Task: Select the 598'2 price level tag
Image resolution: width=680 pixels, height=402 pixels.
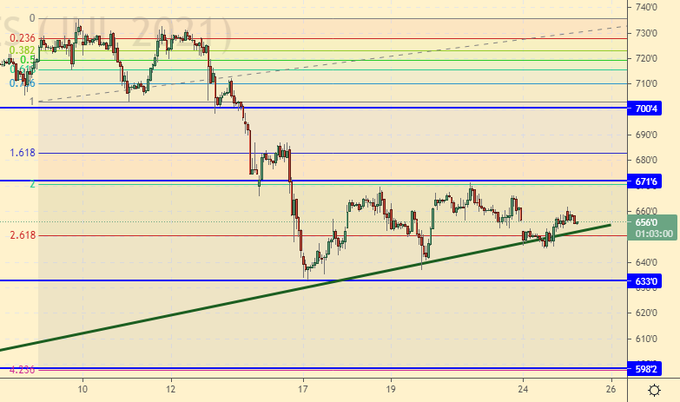Action: tap(646, 368)
